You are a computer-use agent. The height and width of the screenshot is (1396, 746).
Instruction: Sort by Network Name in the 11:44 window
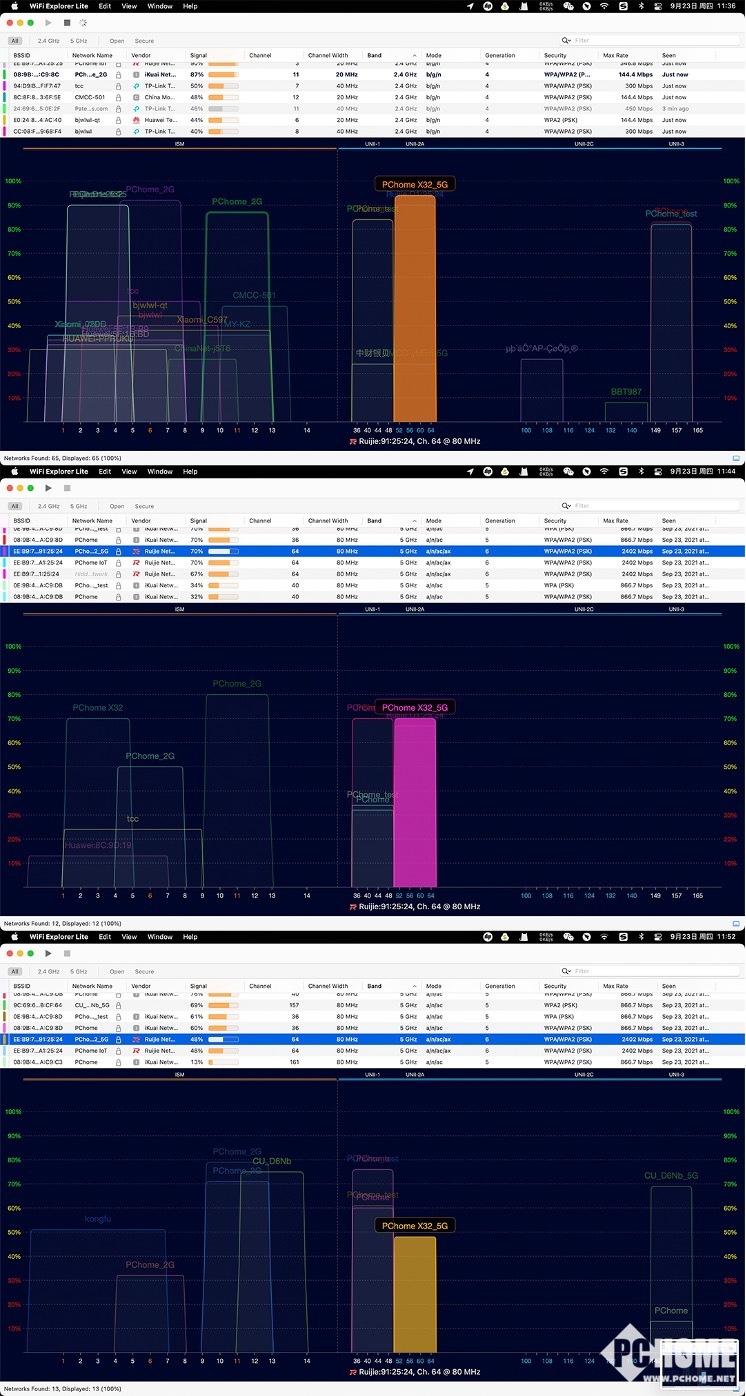click(98, 520)
